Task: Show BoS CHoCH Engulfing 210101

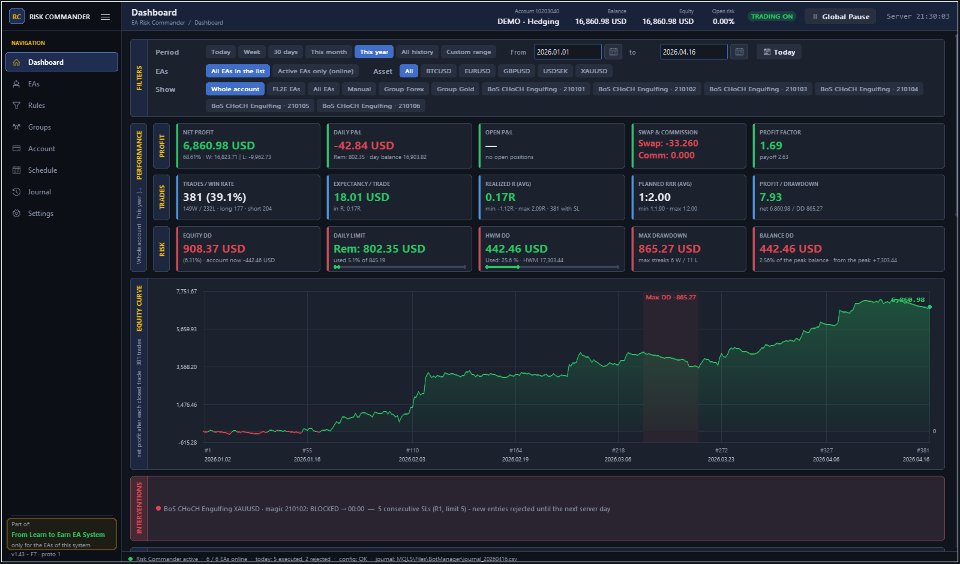Action: click(536, 89)
